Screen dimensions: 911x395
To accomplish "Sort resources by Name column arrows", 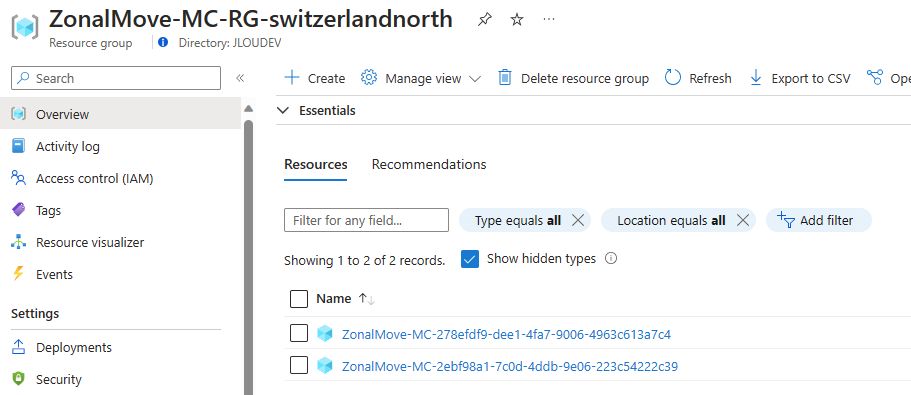I will point(367,299).
